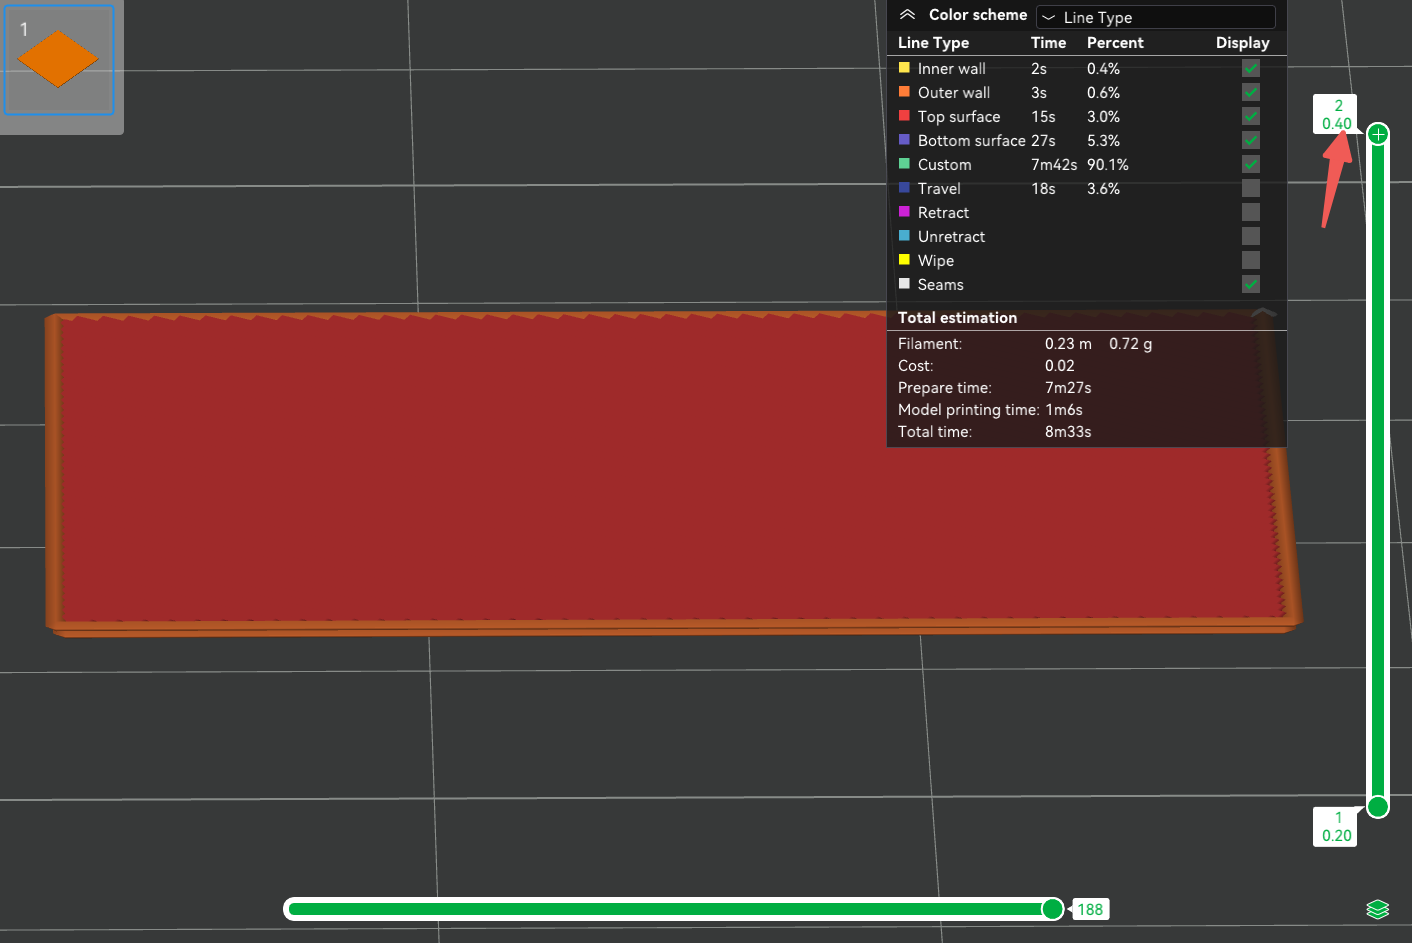Click the layers stack icon at bottom right
This screenshot has height=943, width=1412.
(x=1377, y=909)
